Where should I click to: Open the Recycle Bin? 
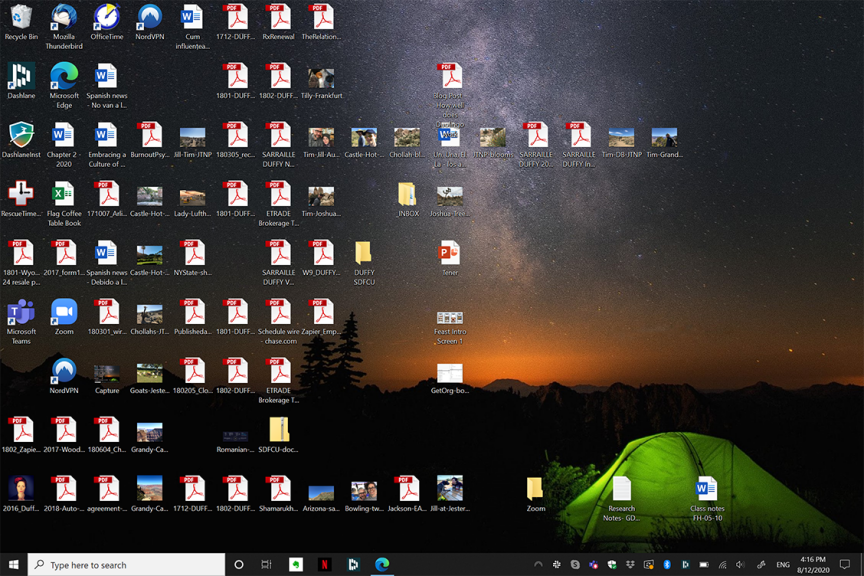21,18
